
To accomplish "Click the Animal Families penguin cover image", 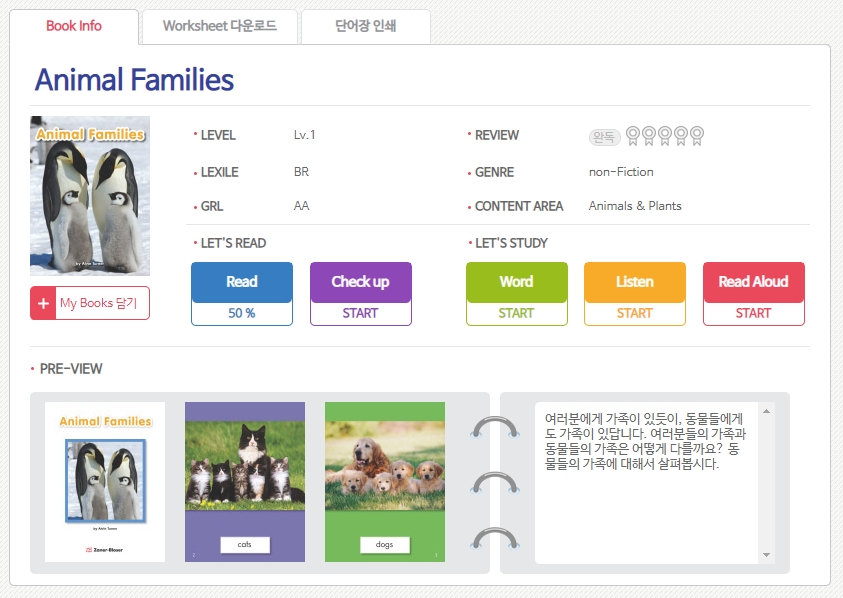I will click(90, 196).
